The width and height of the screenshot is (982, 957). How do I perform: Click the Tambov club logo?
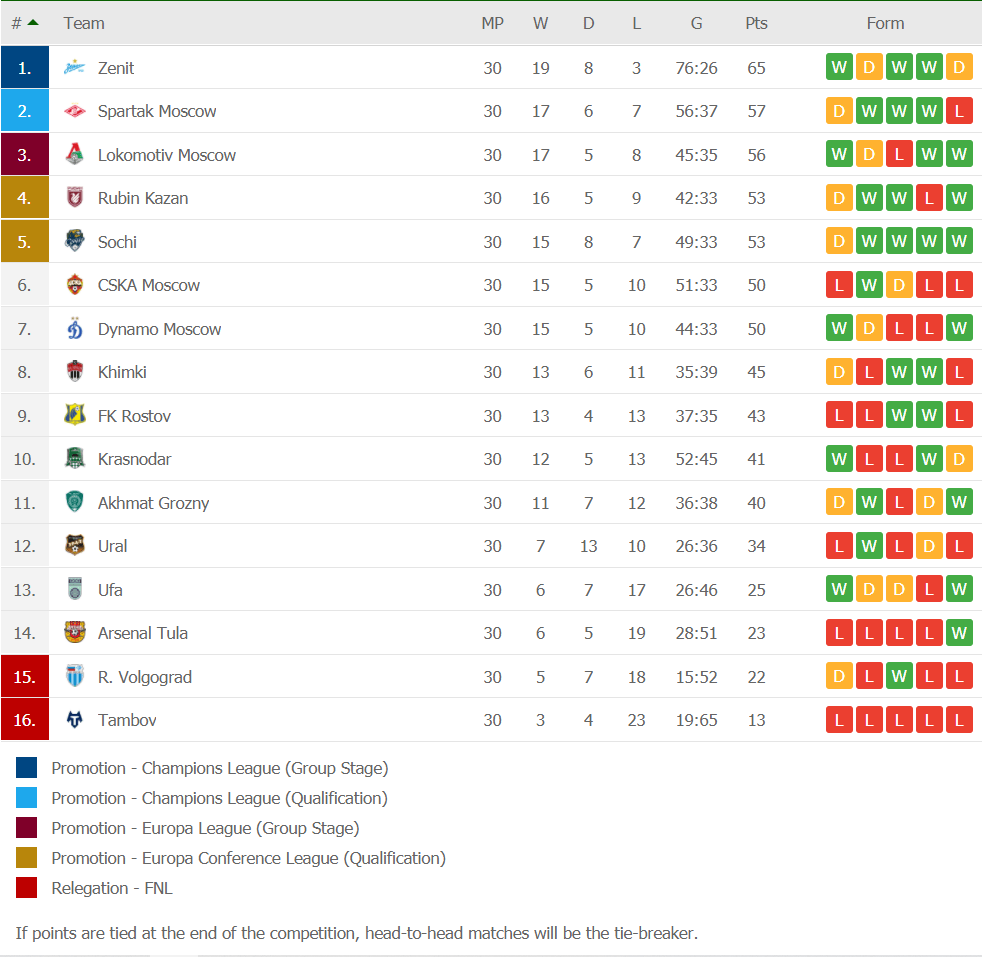click(x=75, y=720)
